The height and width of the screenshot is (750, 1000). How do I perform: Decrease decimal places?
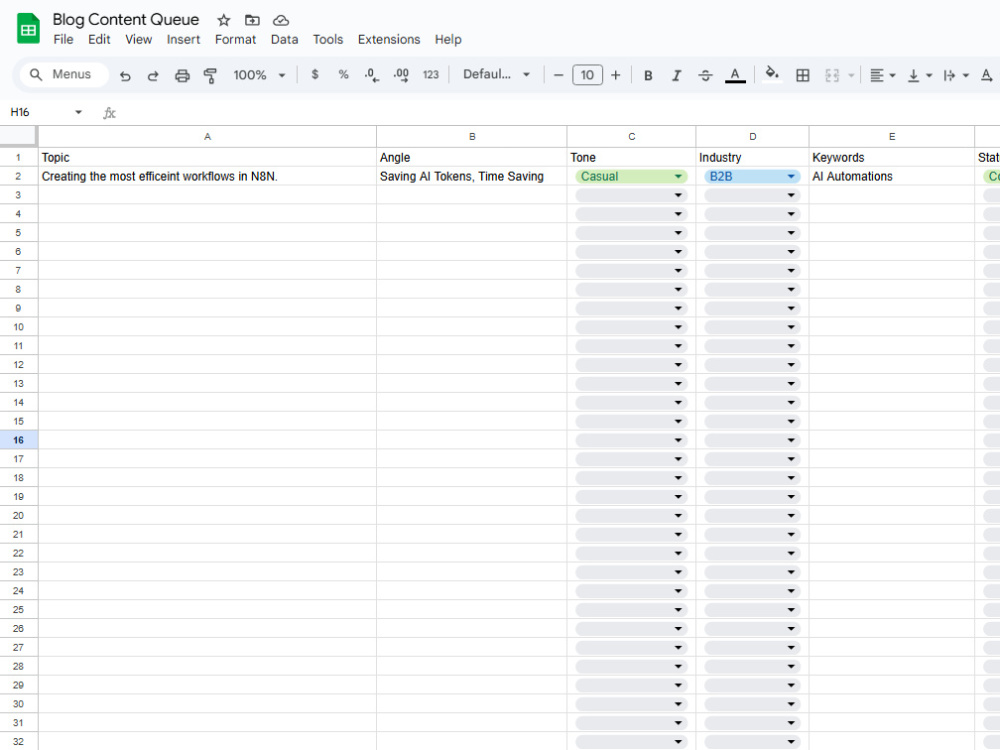click(x=372, y=75)
